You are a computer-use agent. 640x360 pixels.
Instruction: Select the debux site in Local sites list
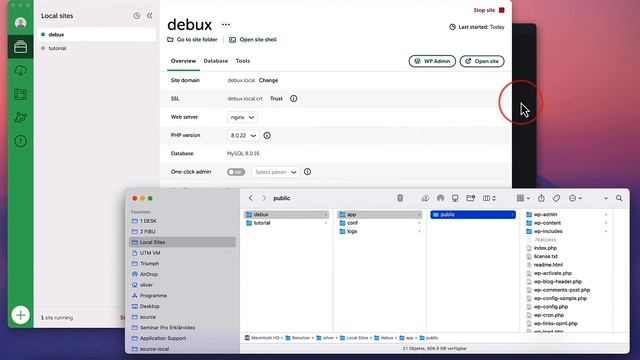[x=96, y=35]
